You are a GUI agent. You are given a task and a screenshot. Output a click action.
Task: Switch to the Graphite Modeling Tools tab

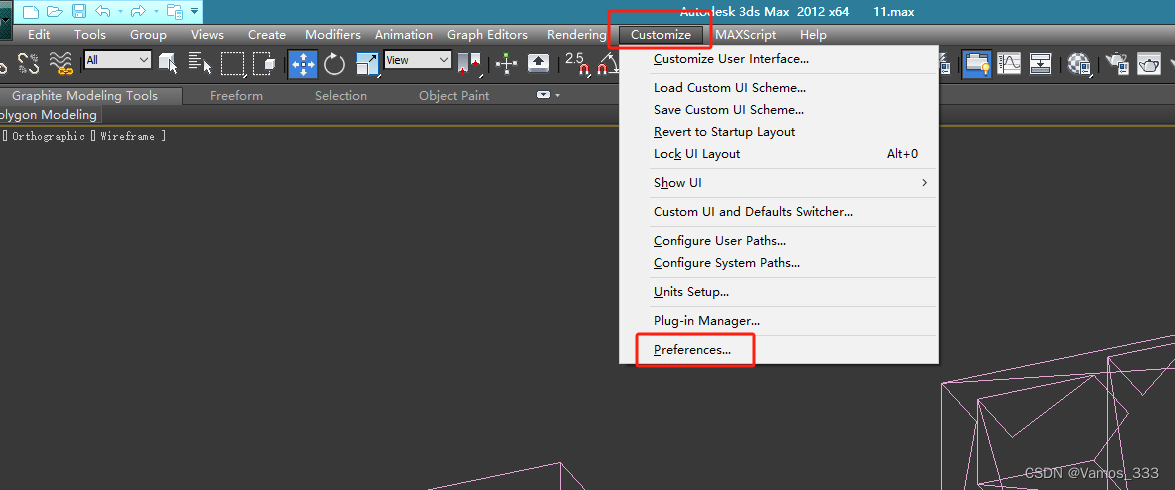point(85,96)
